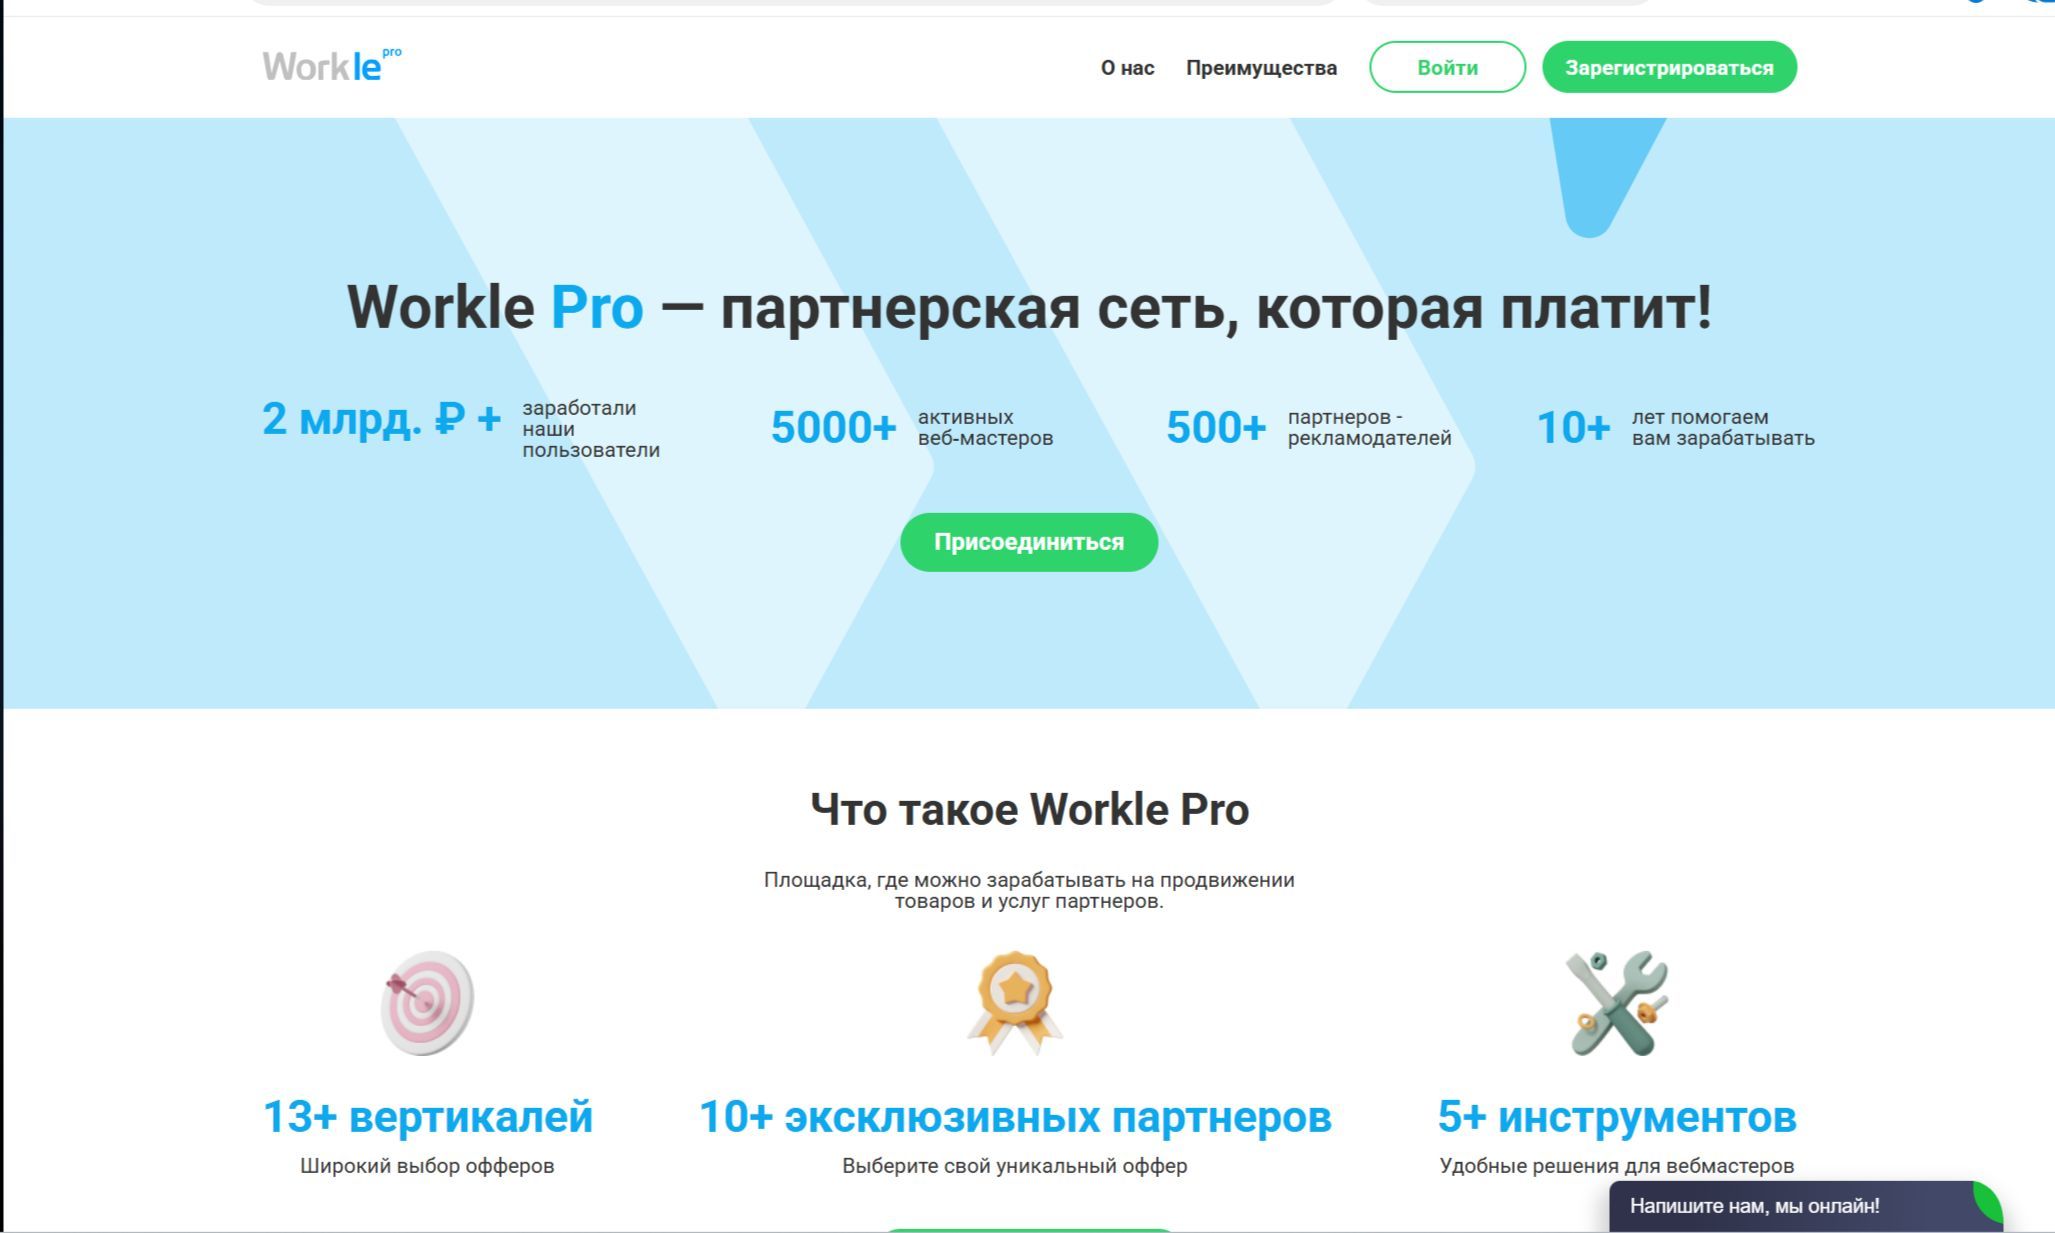Click the green Присоединиться button
The image size is (2055, 1233).
(1029, 542)
